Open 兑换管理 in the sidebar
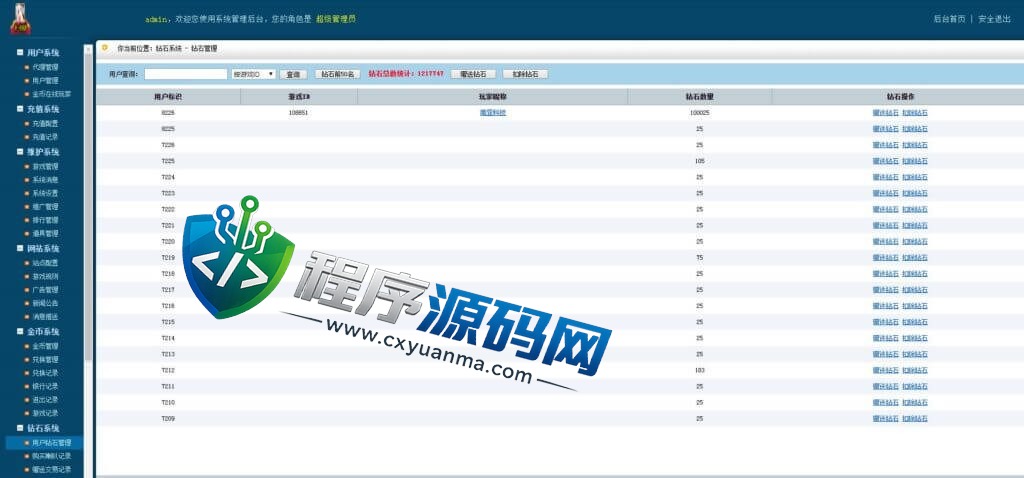This screenshot has height=478, width=1024. (45, 360)
